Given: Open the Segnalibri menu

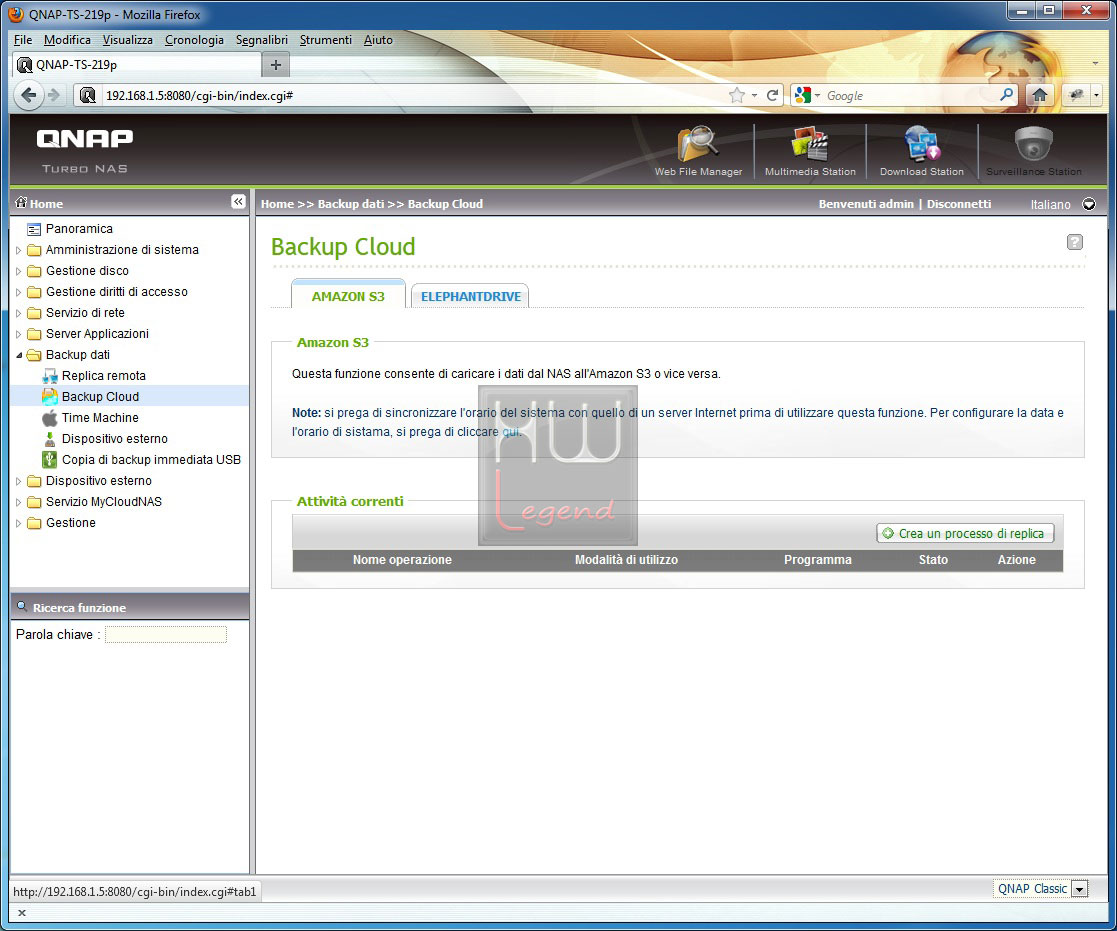Looking at the screenshot, I should tap(261, 40).
